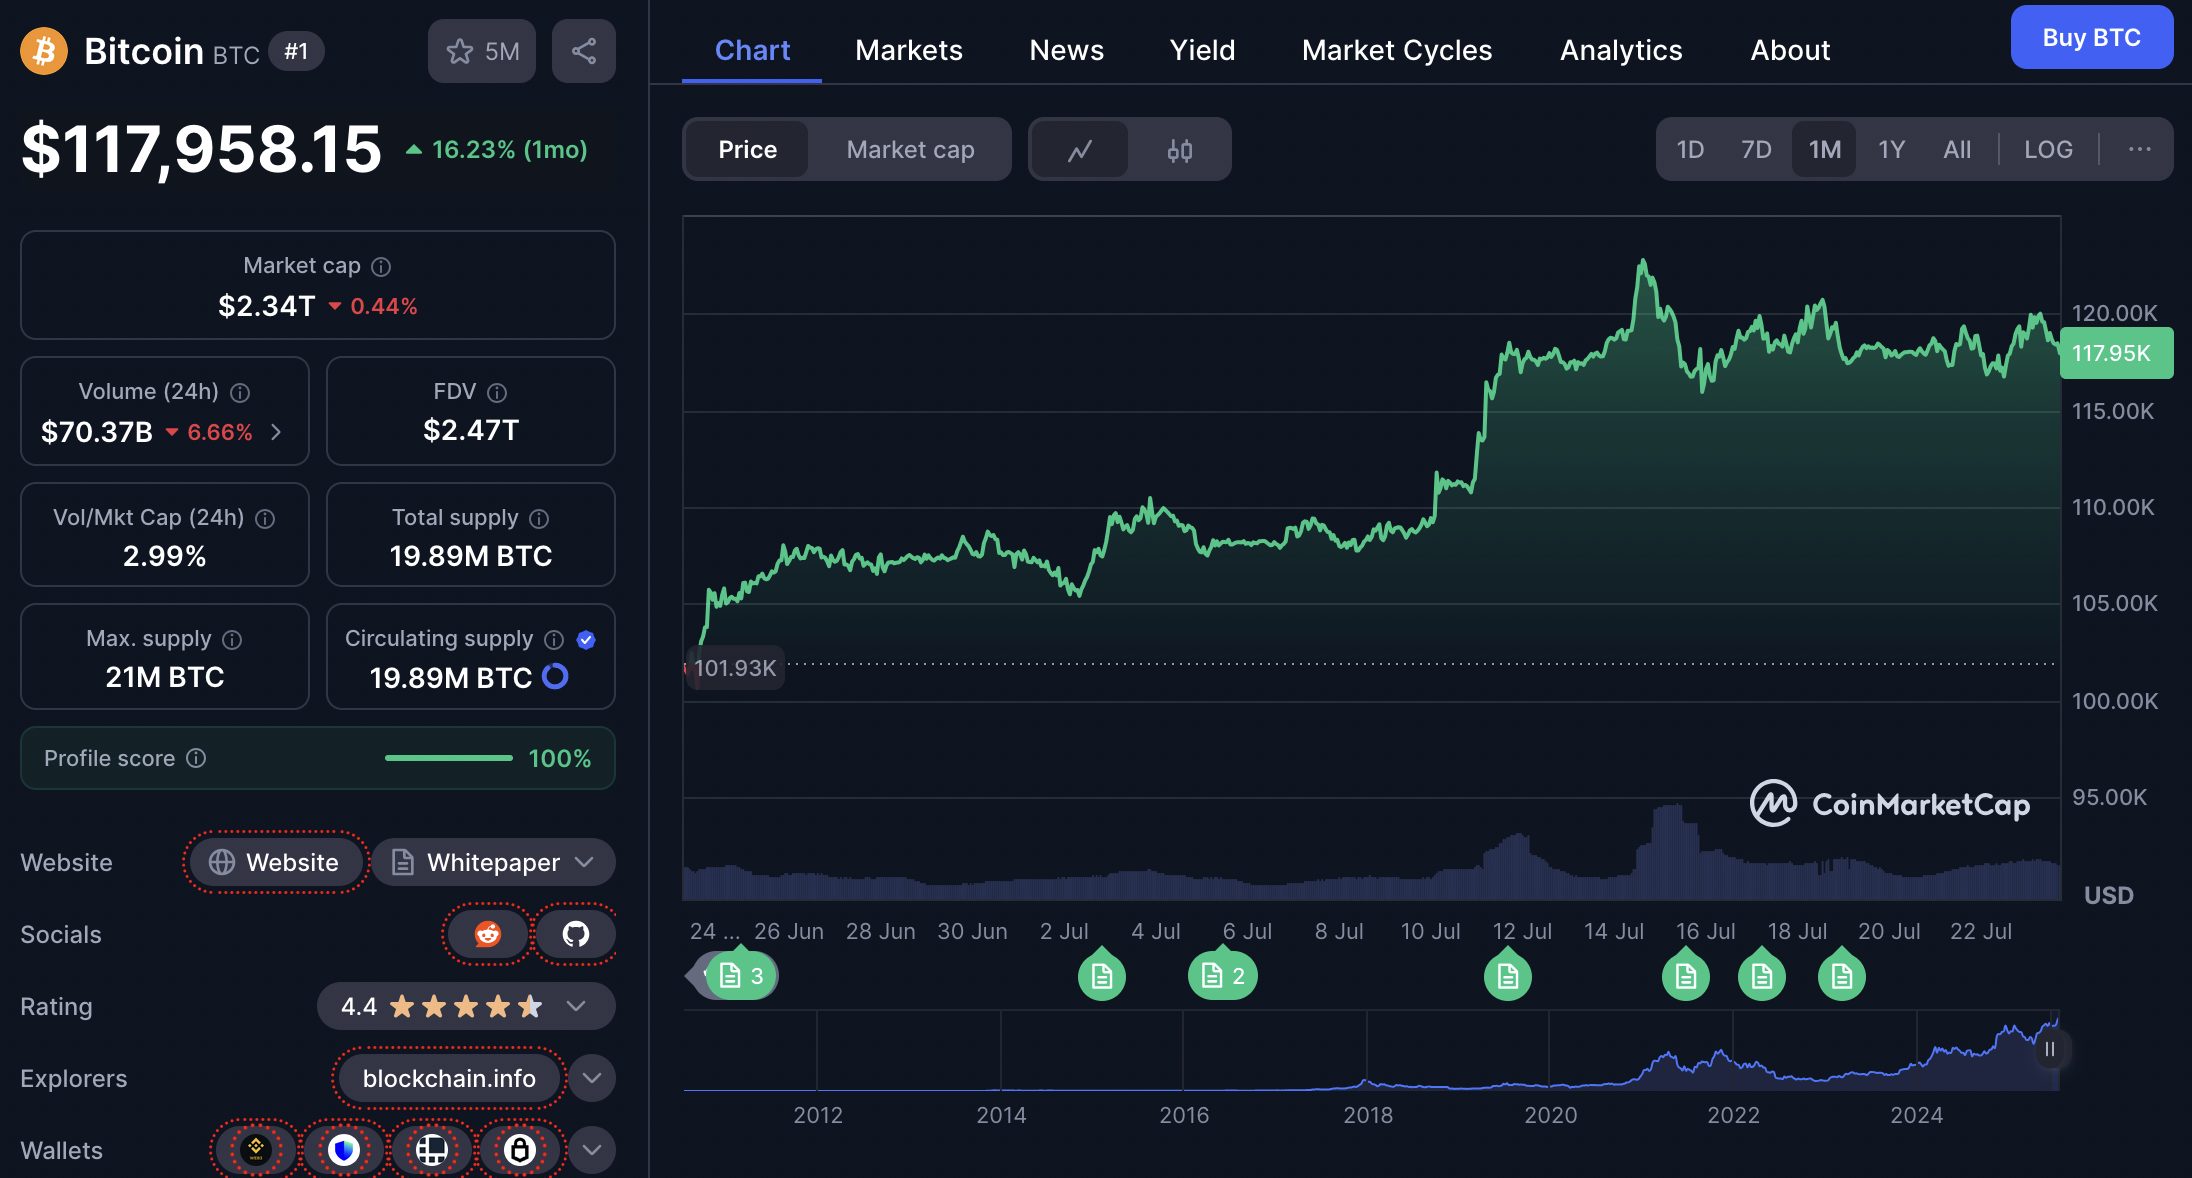Screen dimensions: 2192x1178
Task: Open Volume (24h) details arrow
Action: pos(276,432)
